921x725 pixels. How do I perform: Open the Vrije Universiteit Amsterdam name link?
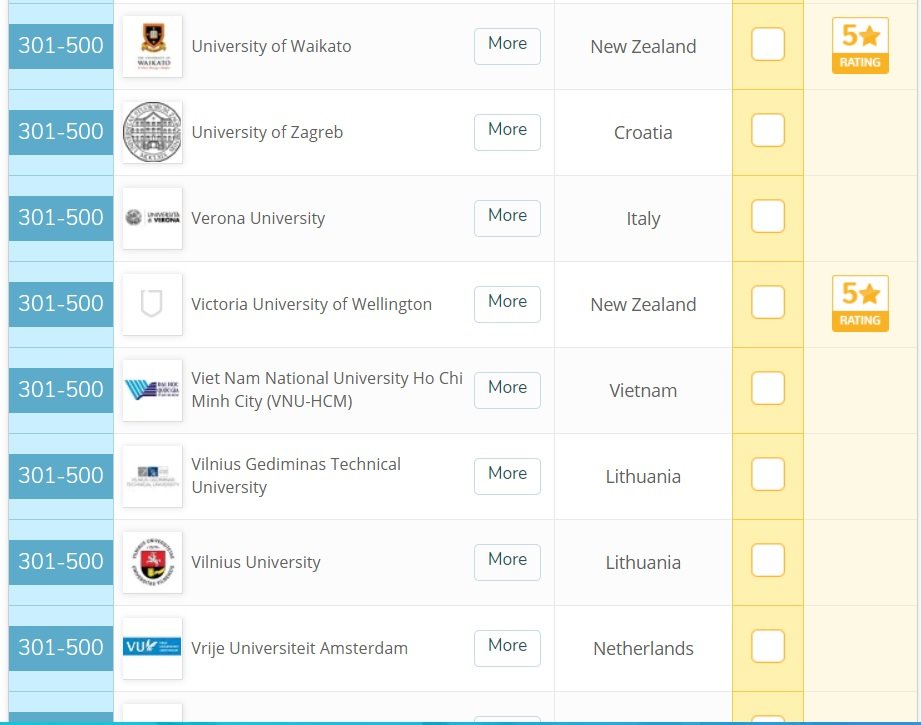click(x=299, y=648)
